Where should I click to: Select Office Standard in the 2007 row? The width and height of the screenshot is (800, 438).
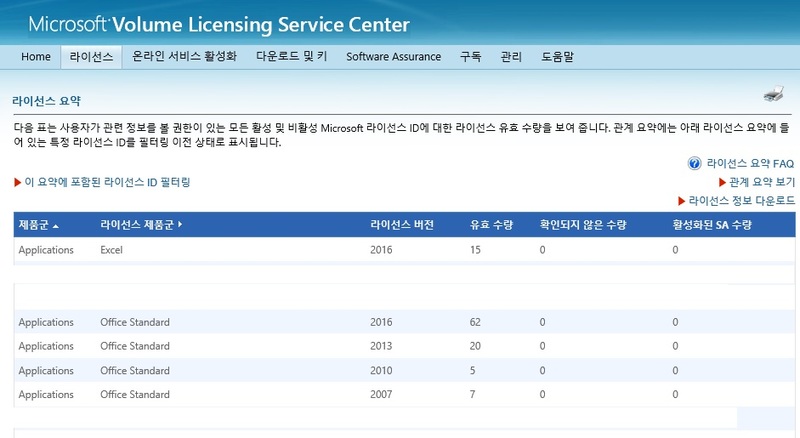click(x=135, y=395)
